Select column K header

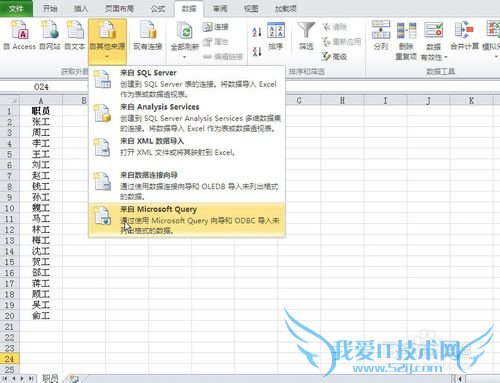(471, 100)
